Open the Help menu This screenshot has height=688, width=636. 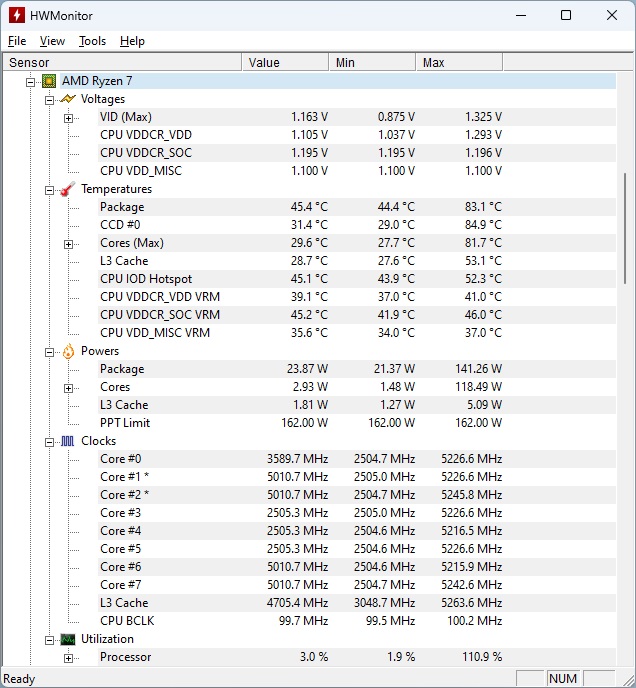(x=132, y=41)
